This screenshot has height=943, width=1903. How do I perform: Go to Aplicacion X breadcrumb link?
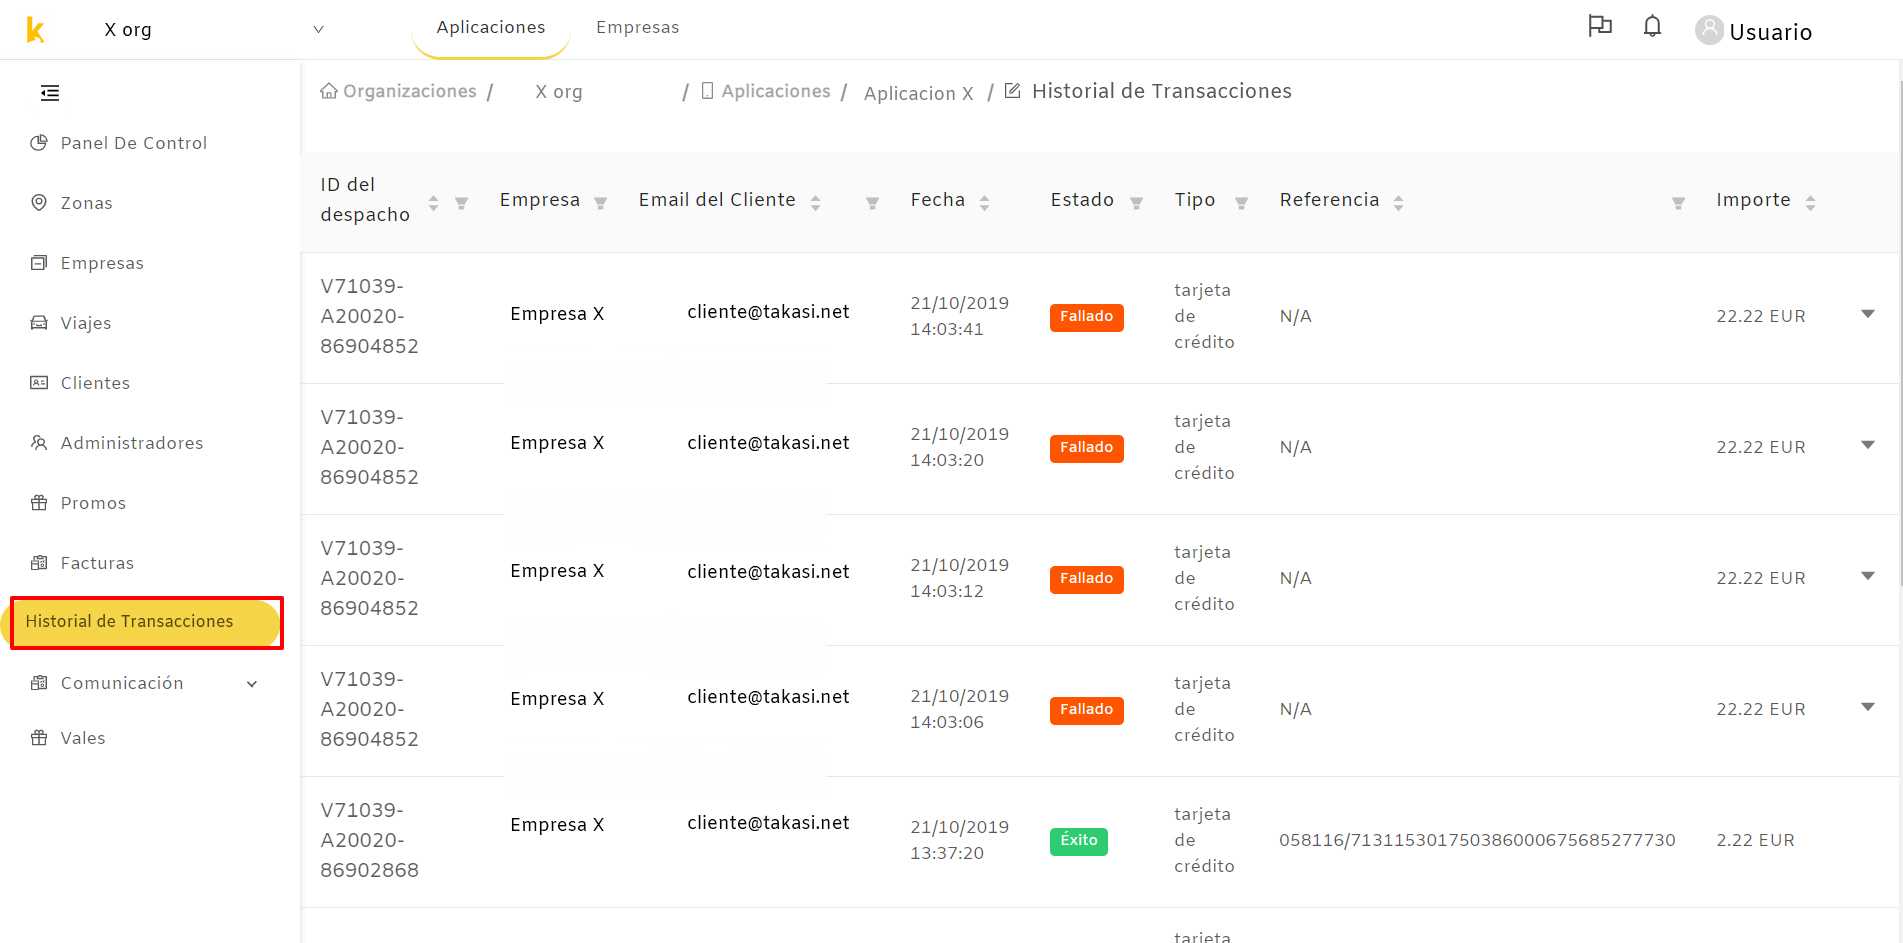pos(919,93)
